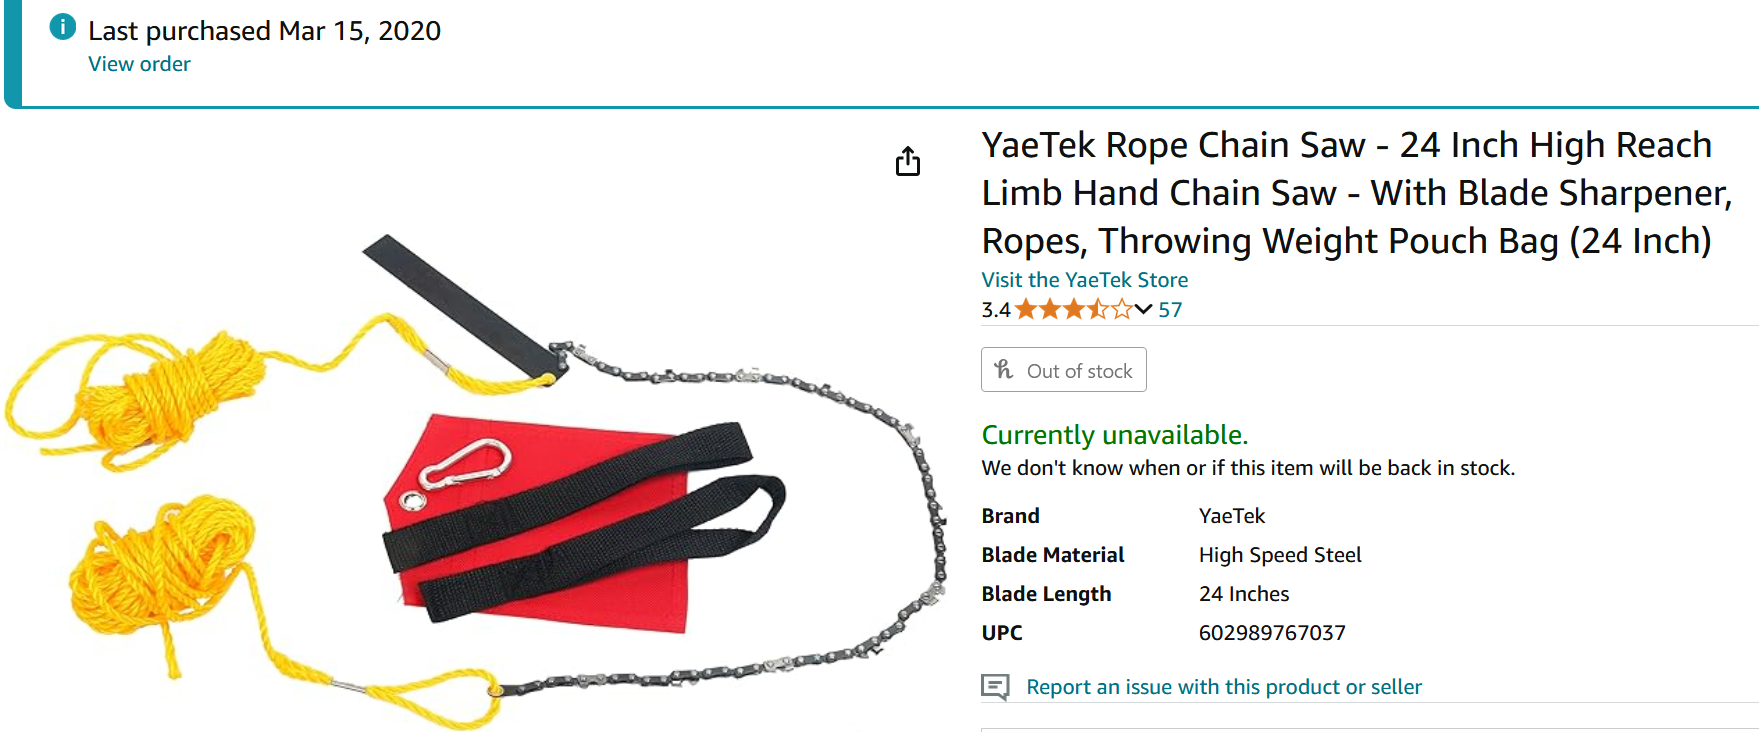Screen dimensions: 1759x732
Task: Report an issue with this product
Action: point(1223,687)
